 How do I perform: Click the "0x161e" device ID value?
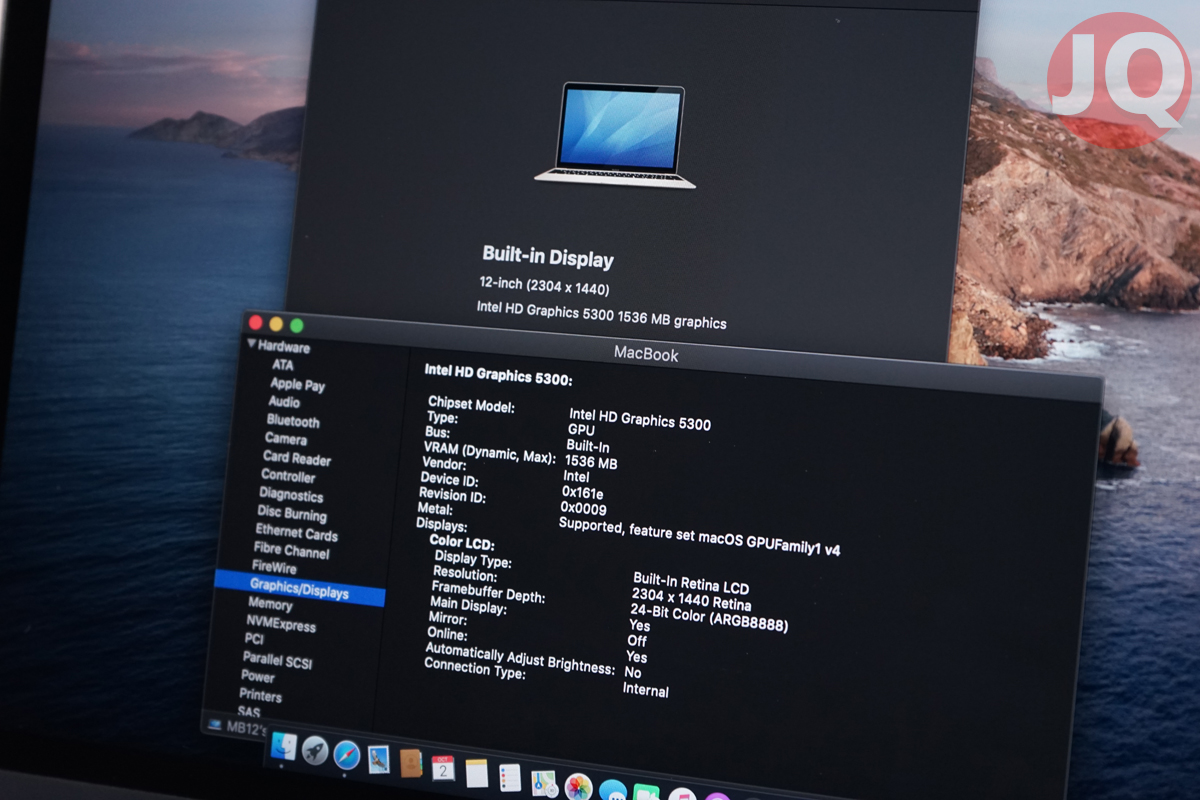point(582,493)
